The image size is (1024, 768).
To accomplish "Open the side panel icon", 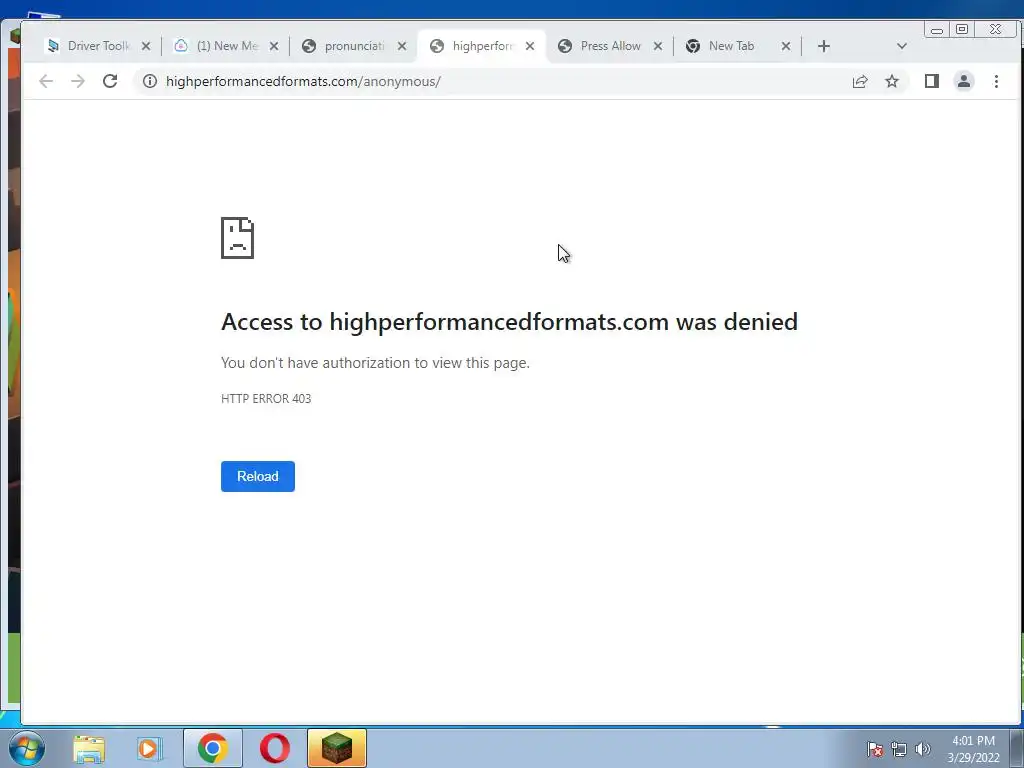I will click(x=932, y=81).
